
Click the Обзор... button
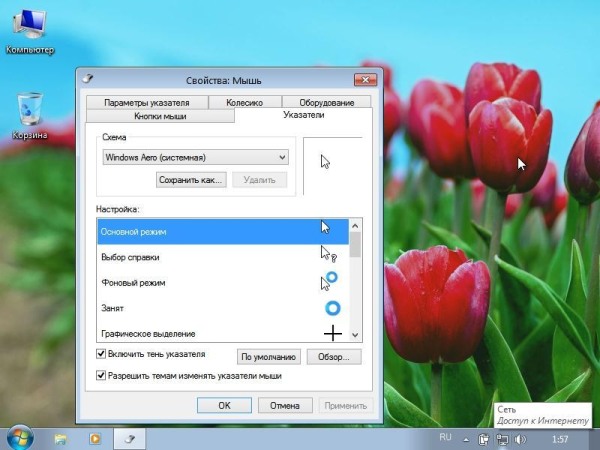(334, 357)
